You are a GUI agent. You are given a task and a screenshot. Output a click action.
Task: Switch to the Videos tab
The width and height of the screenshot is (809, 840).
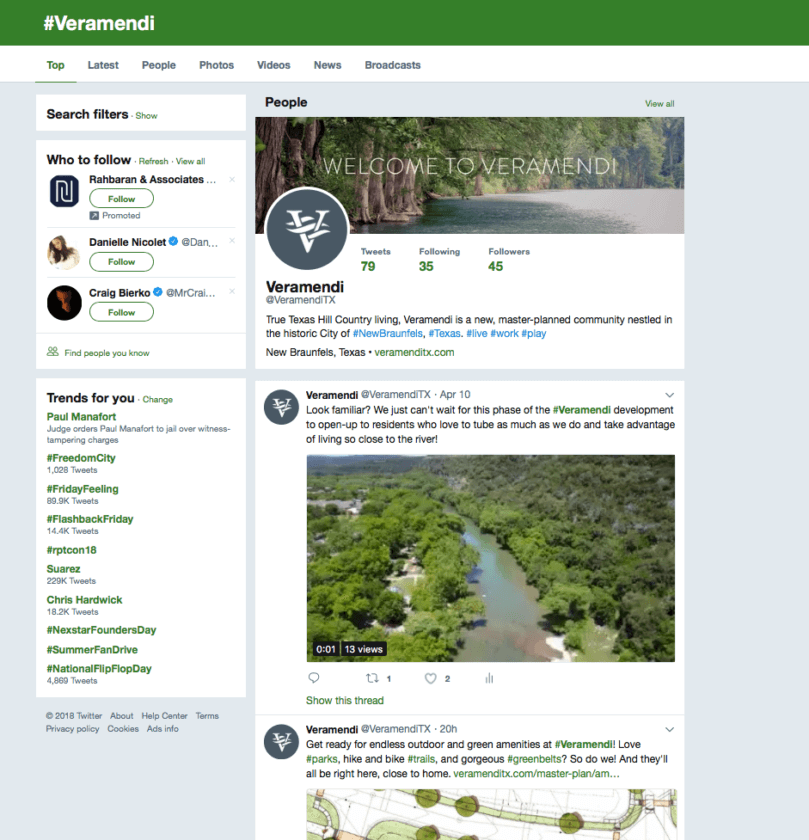[274, 65]
